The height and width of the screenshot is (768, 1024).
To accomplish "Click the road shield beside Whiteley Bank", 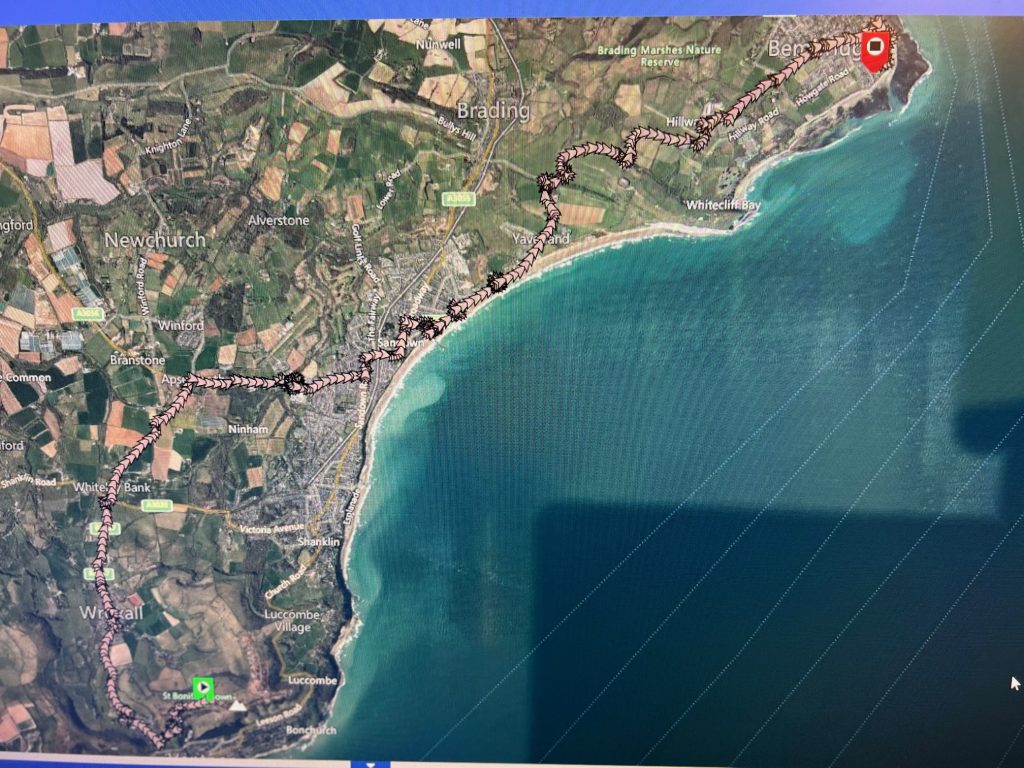I will [157, 505].
